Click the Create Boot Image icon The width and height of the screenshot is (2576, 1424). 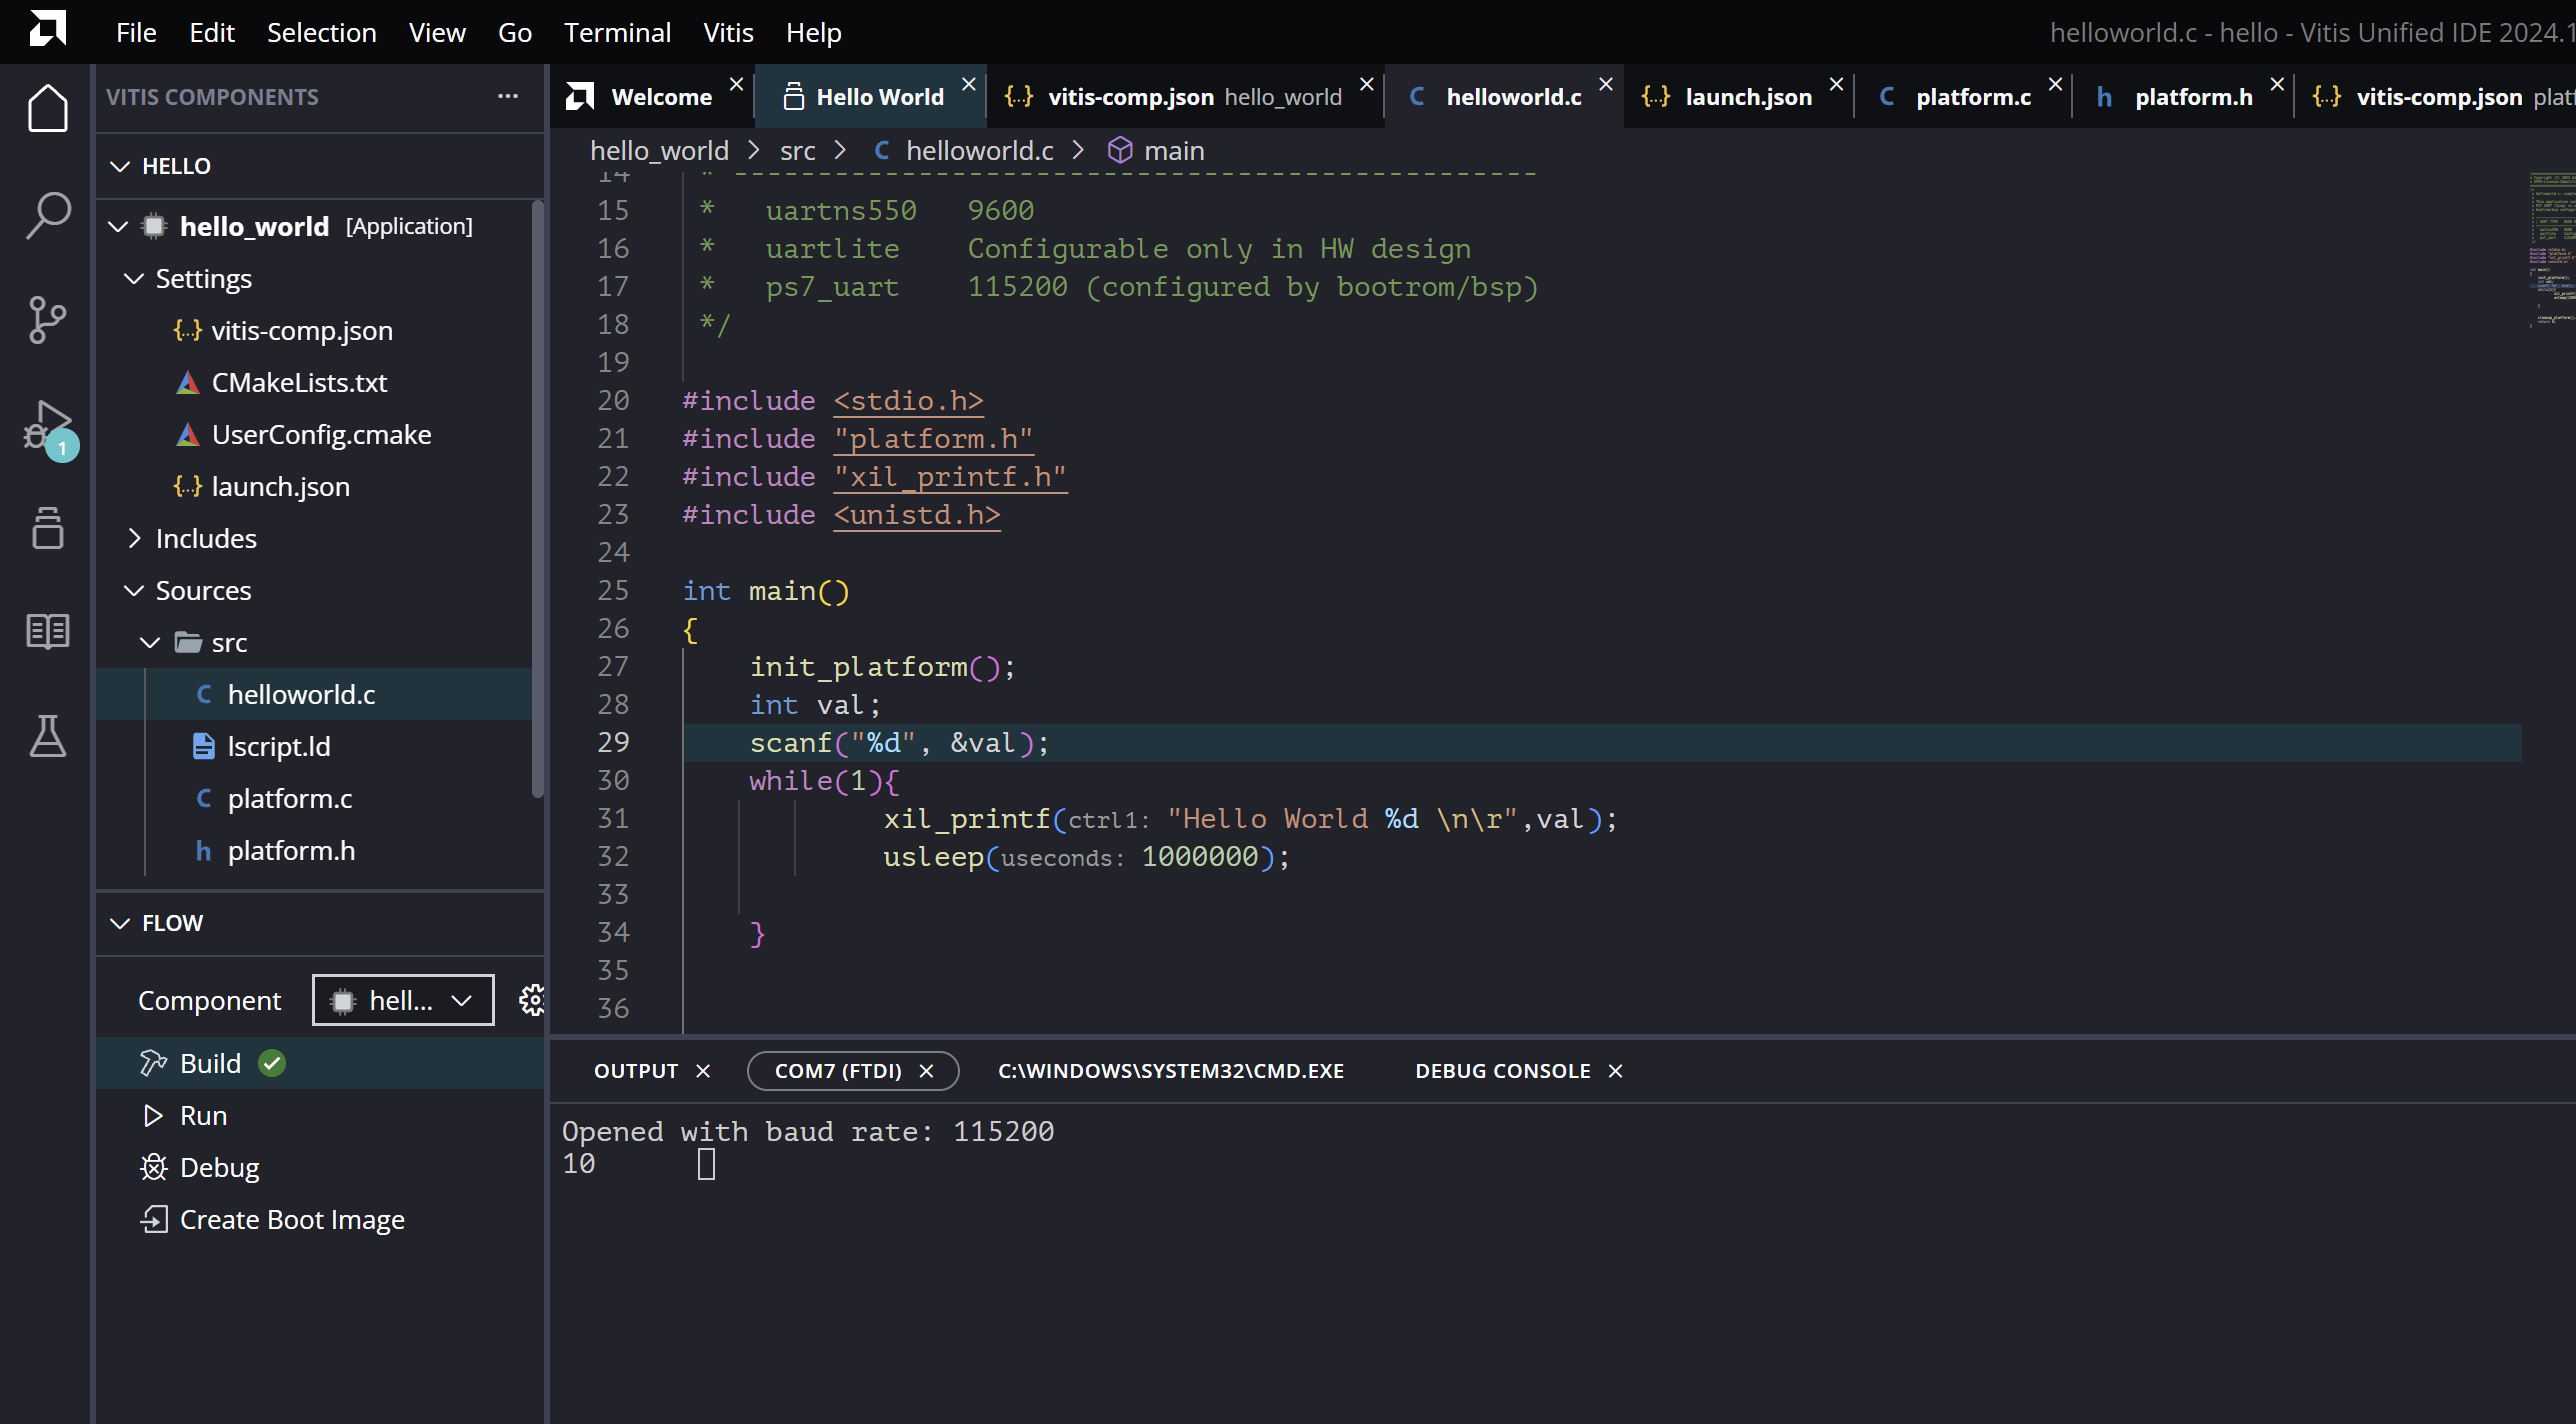(153, 1219)
